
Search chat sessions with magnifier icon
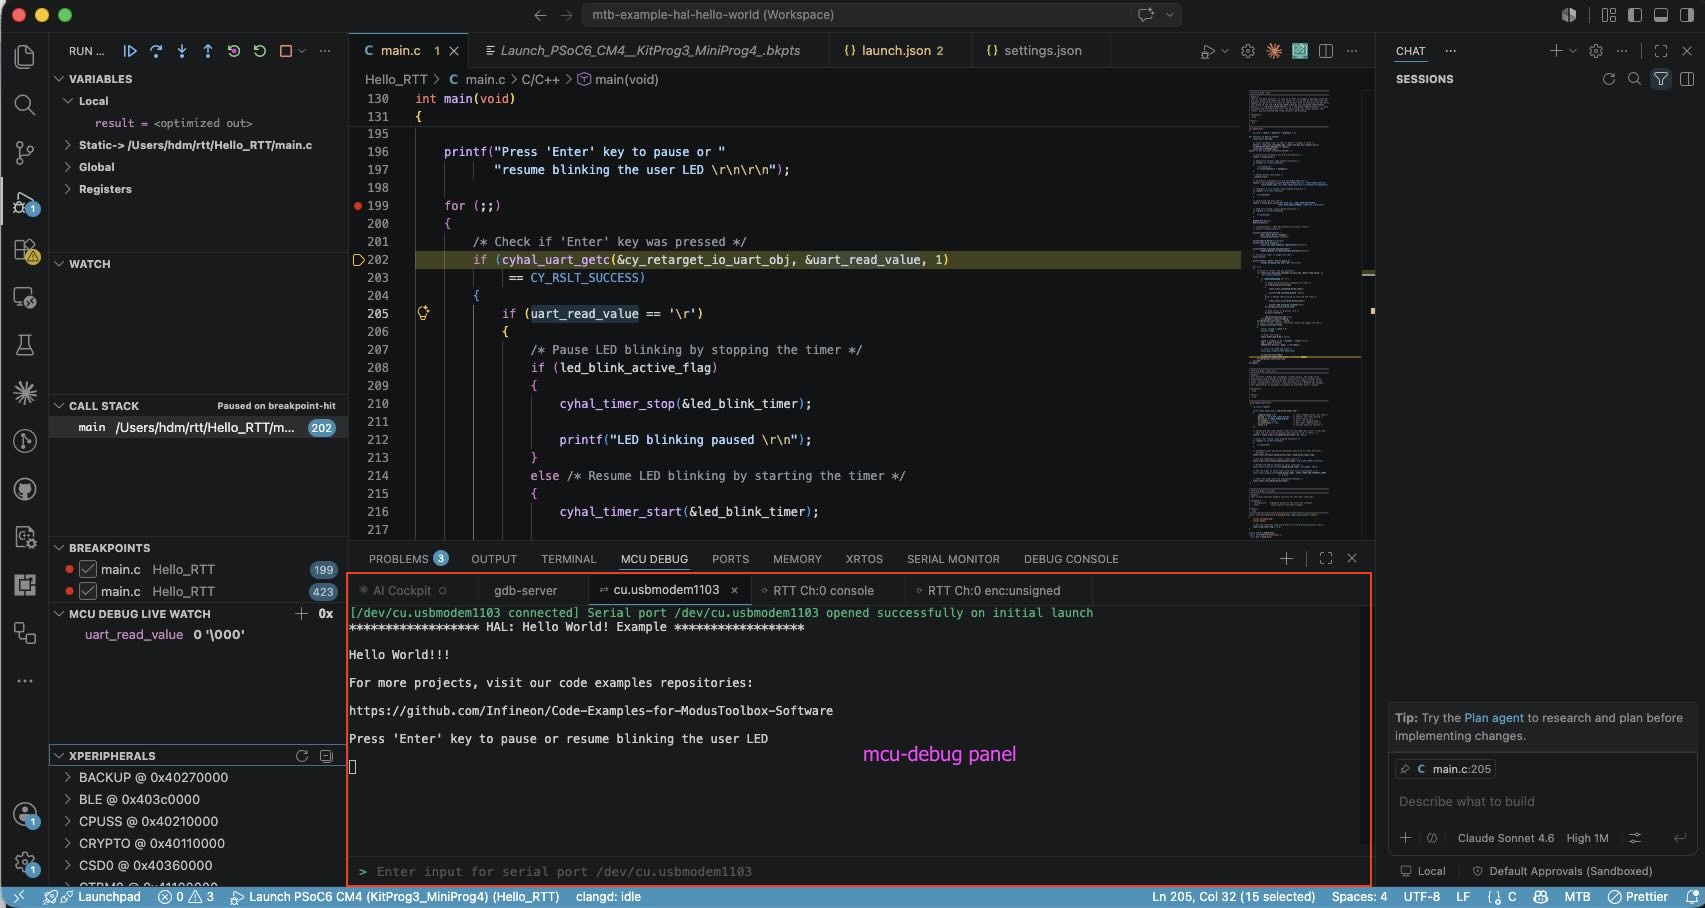[x=1634, y=79]
